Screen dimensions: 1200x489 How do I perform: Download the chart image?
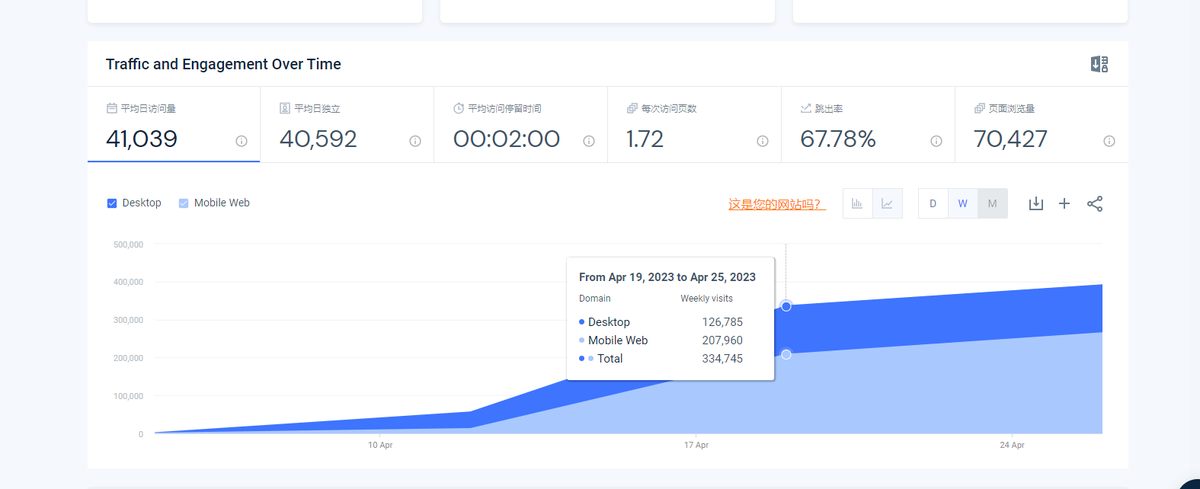pos(1036,203)
